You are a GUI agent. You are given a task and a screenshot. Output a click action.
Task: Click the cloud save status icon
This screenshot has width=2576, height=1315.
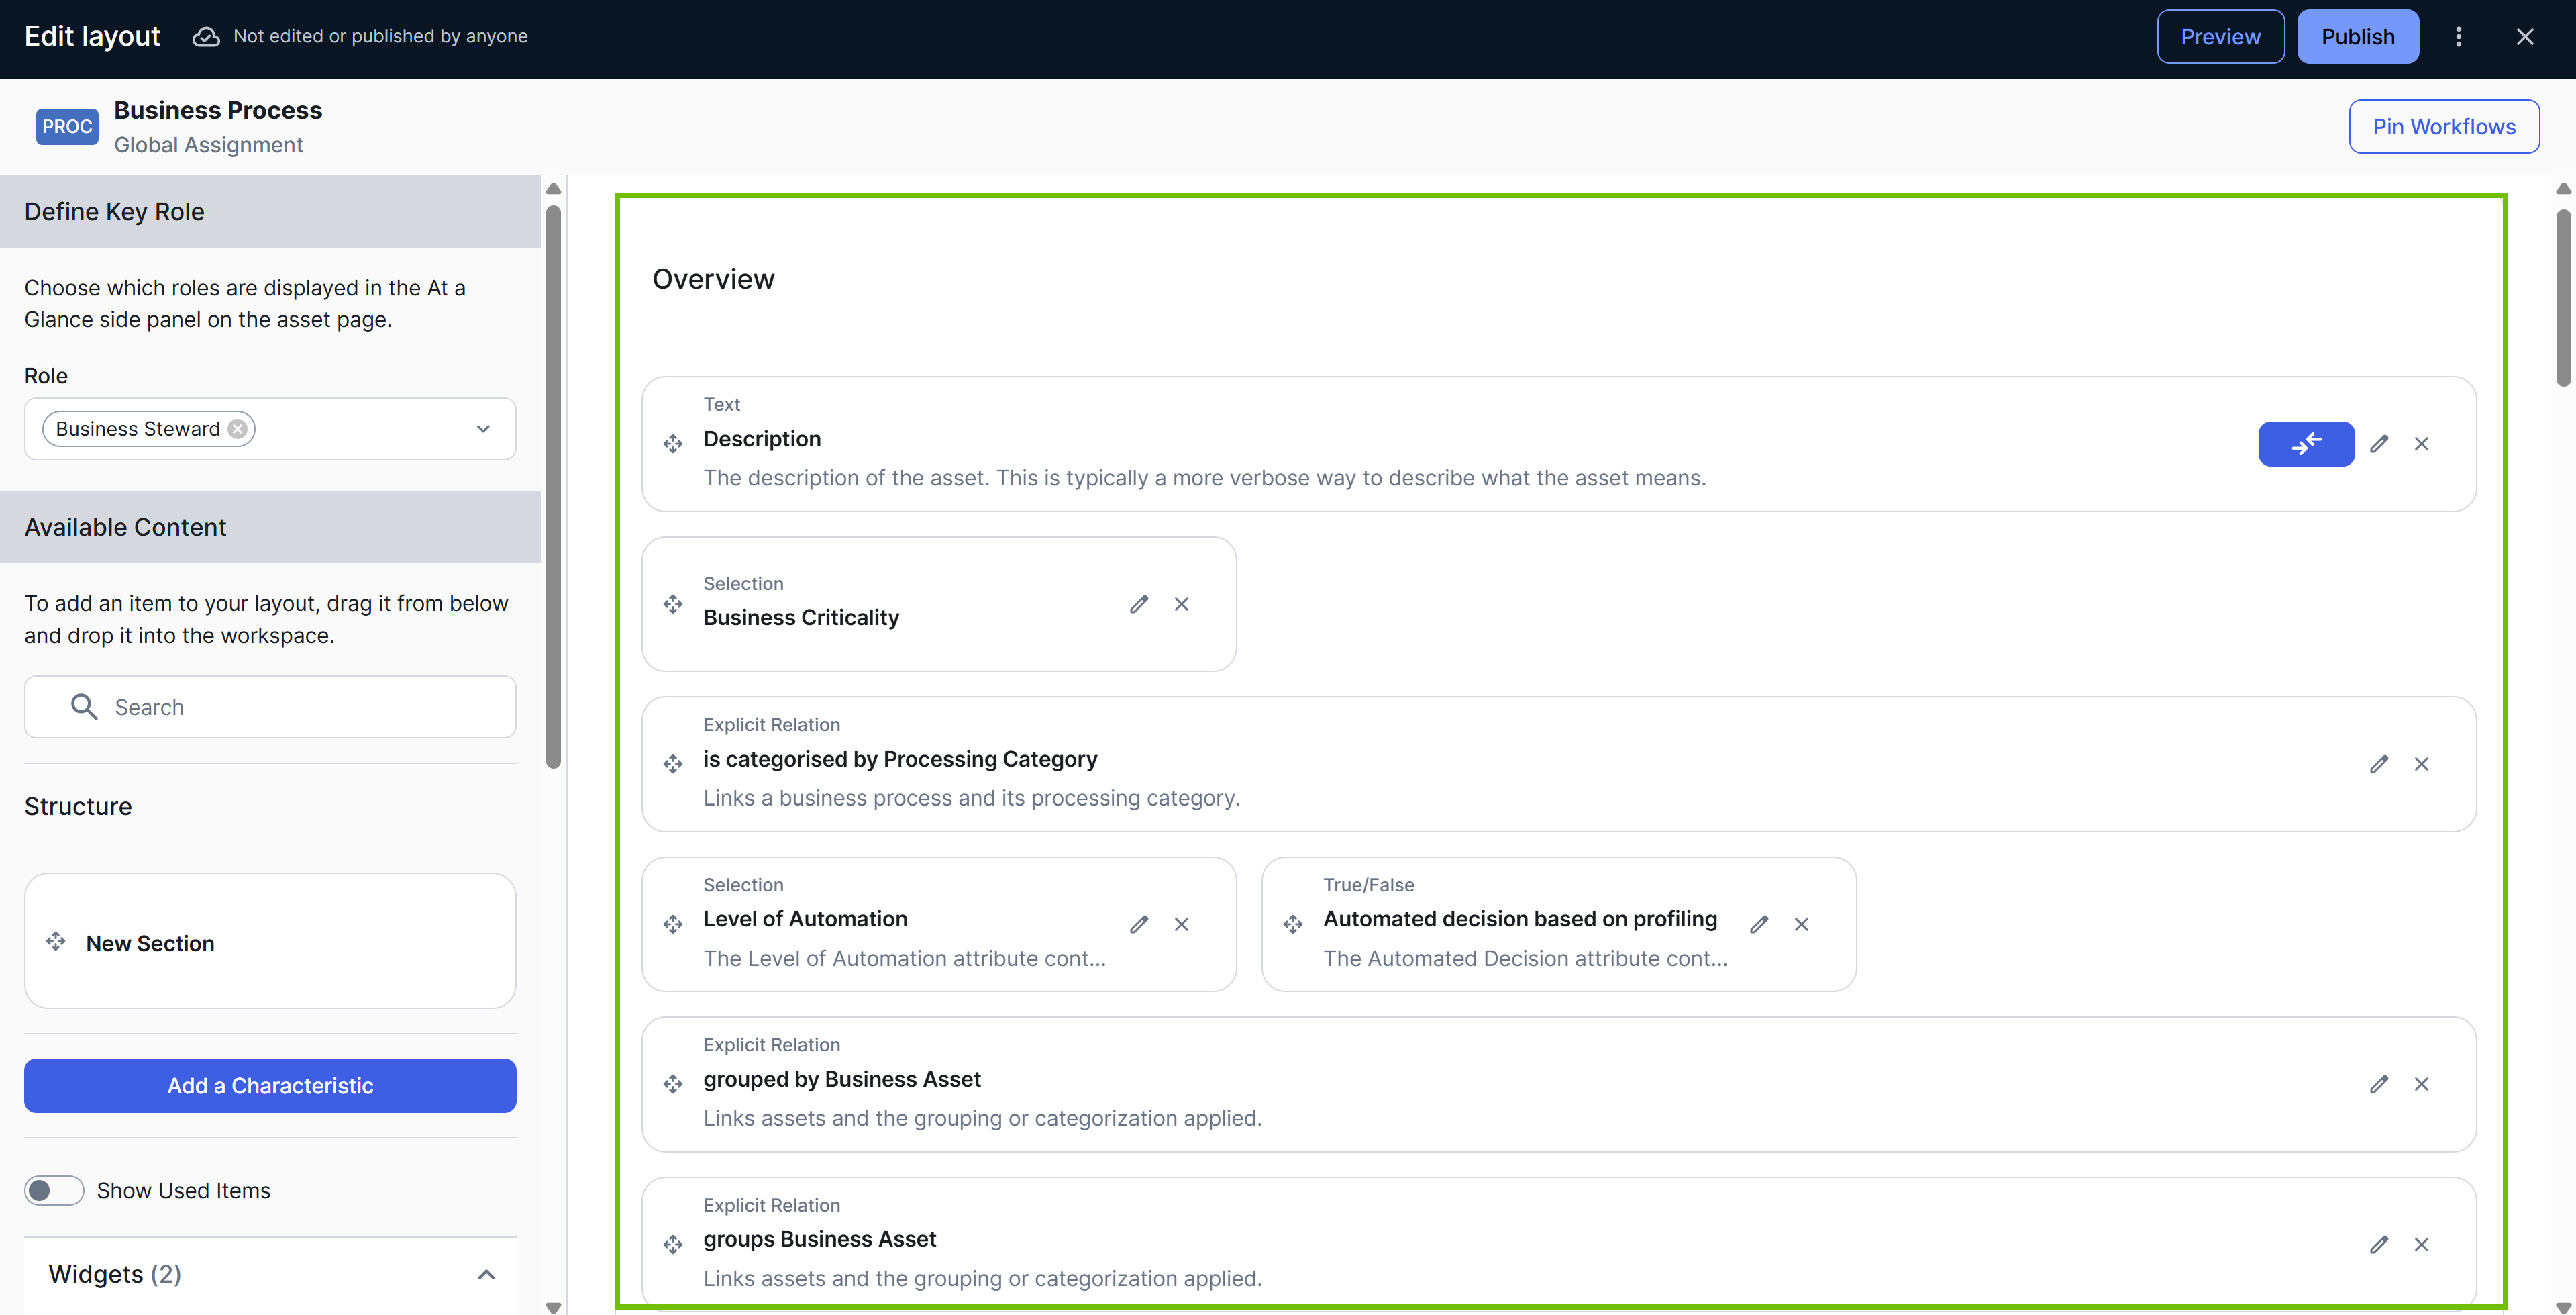click(206, 37)
